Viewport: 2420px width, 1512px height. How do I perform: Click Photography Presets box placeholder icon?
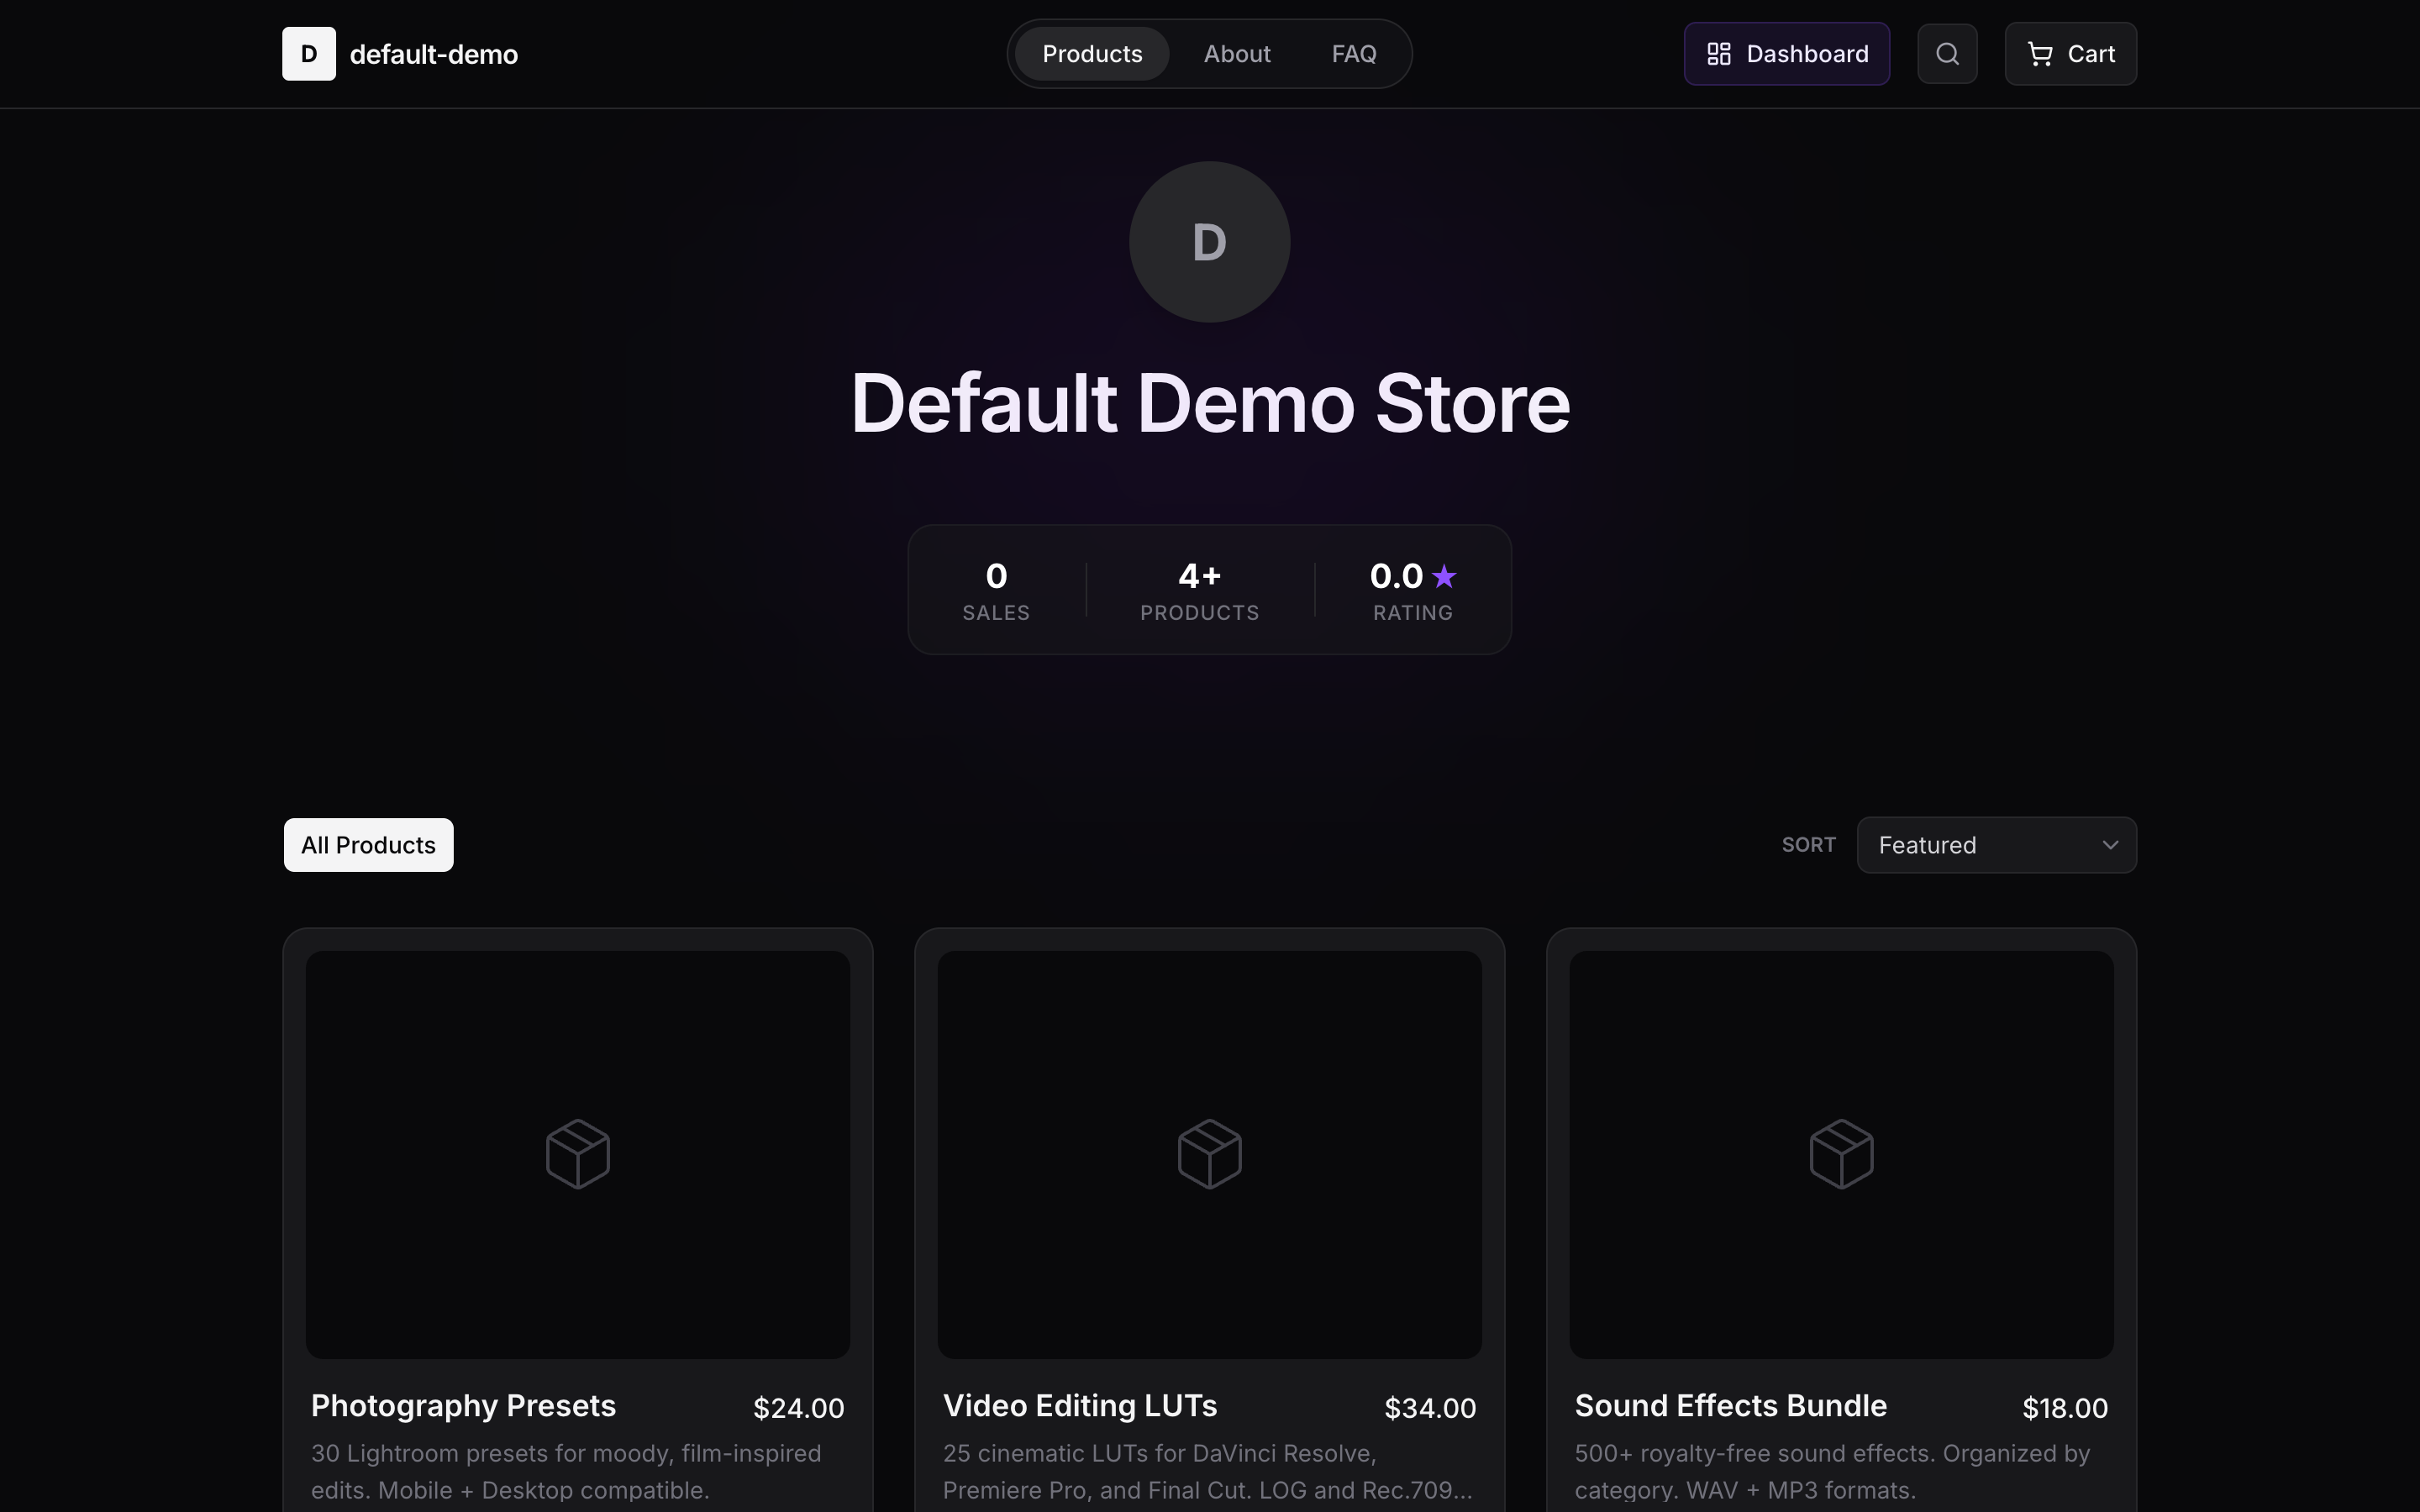[x=577, y=1154]
